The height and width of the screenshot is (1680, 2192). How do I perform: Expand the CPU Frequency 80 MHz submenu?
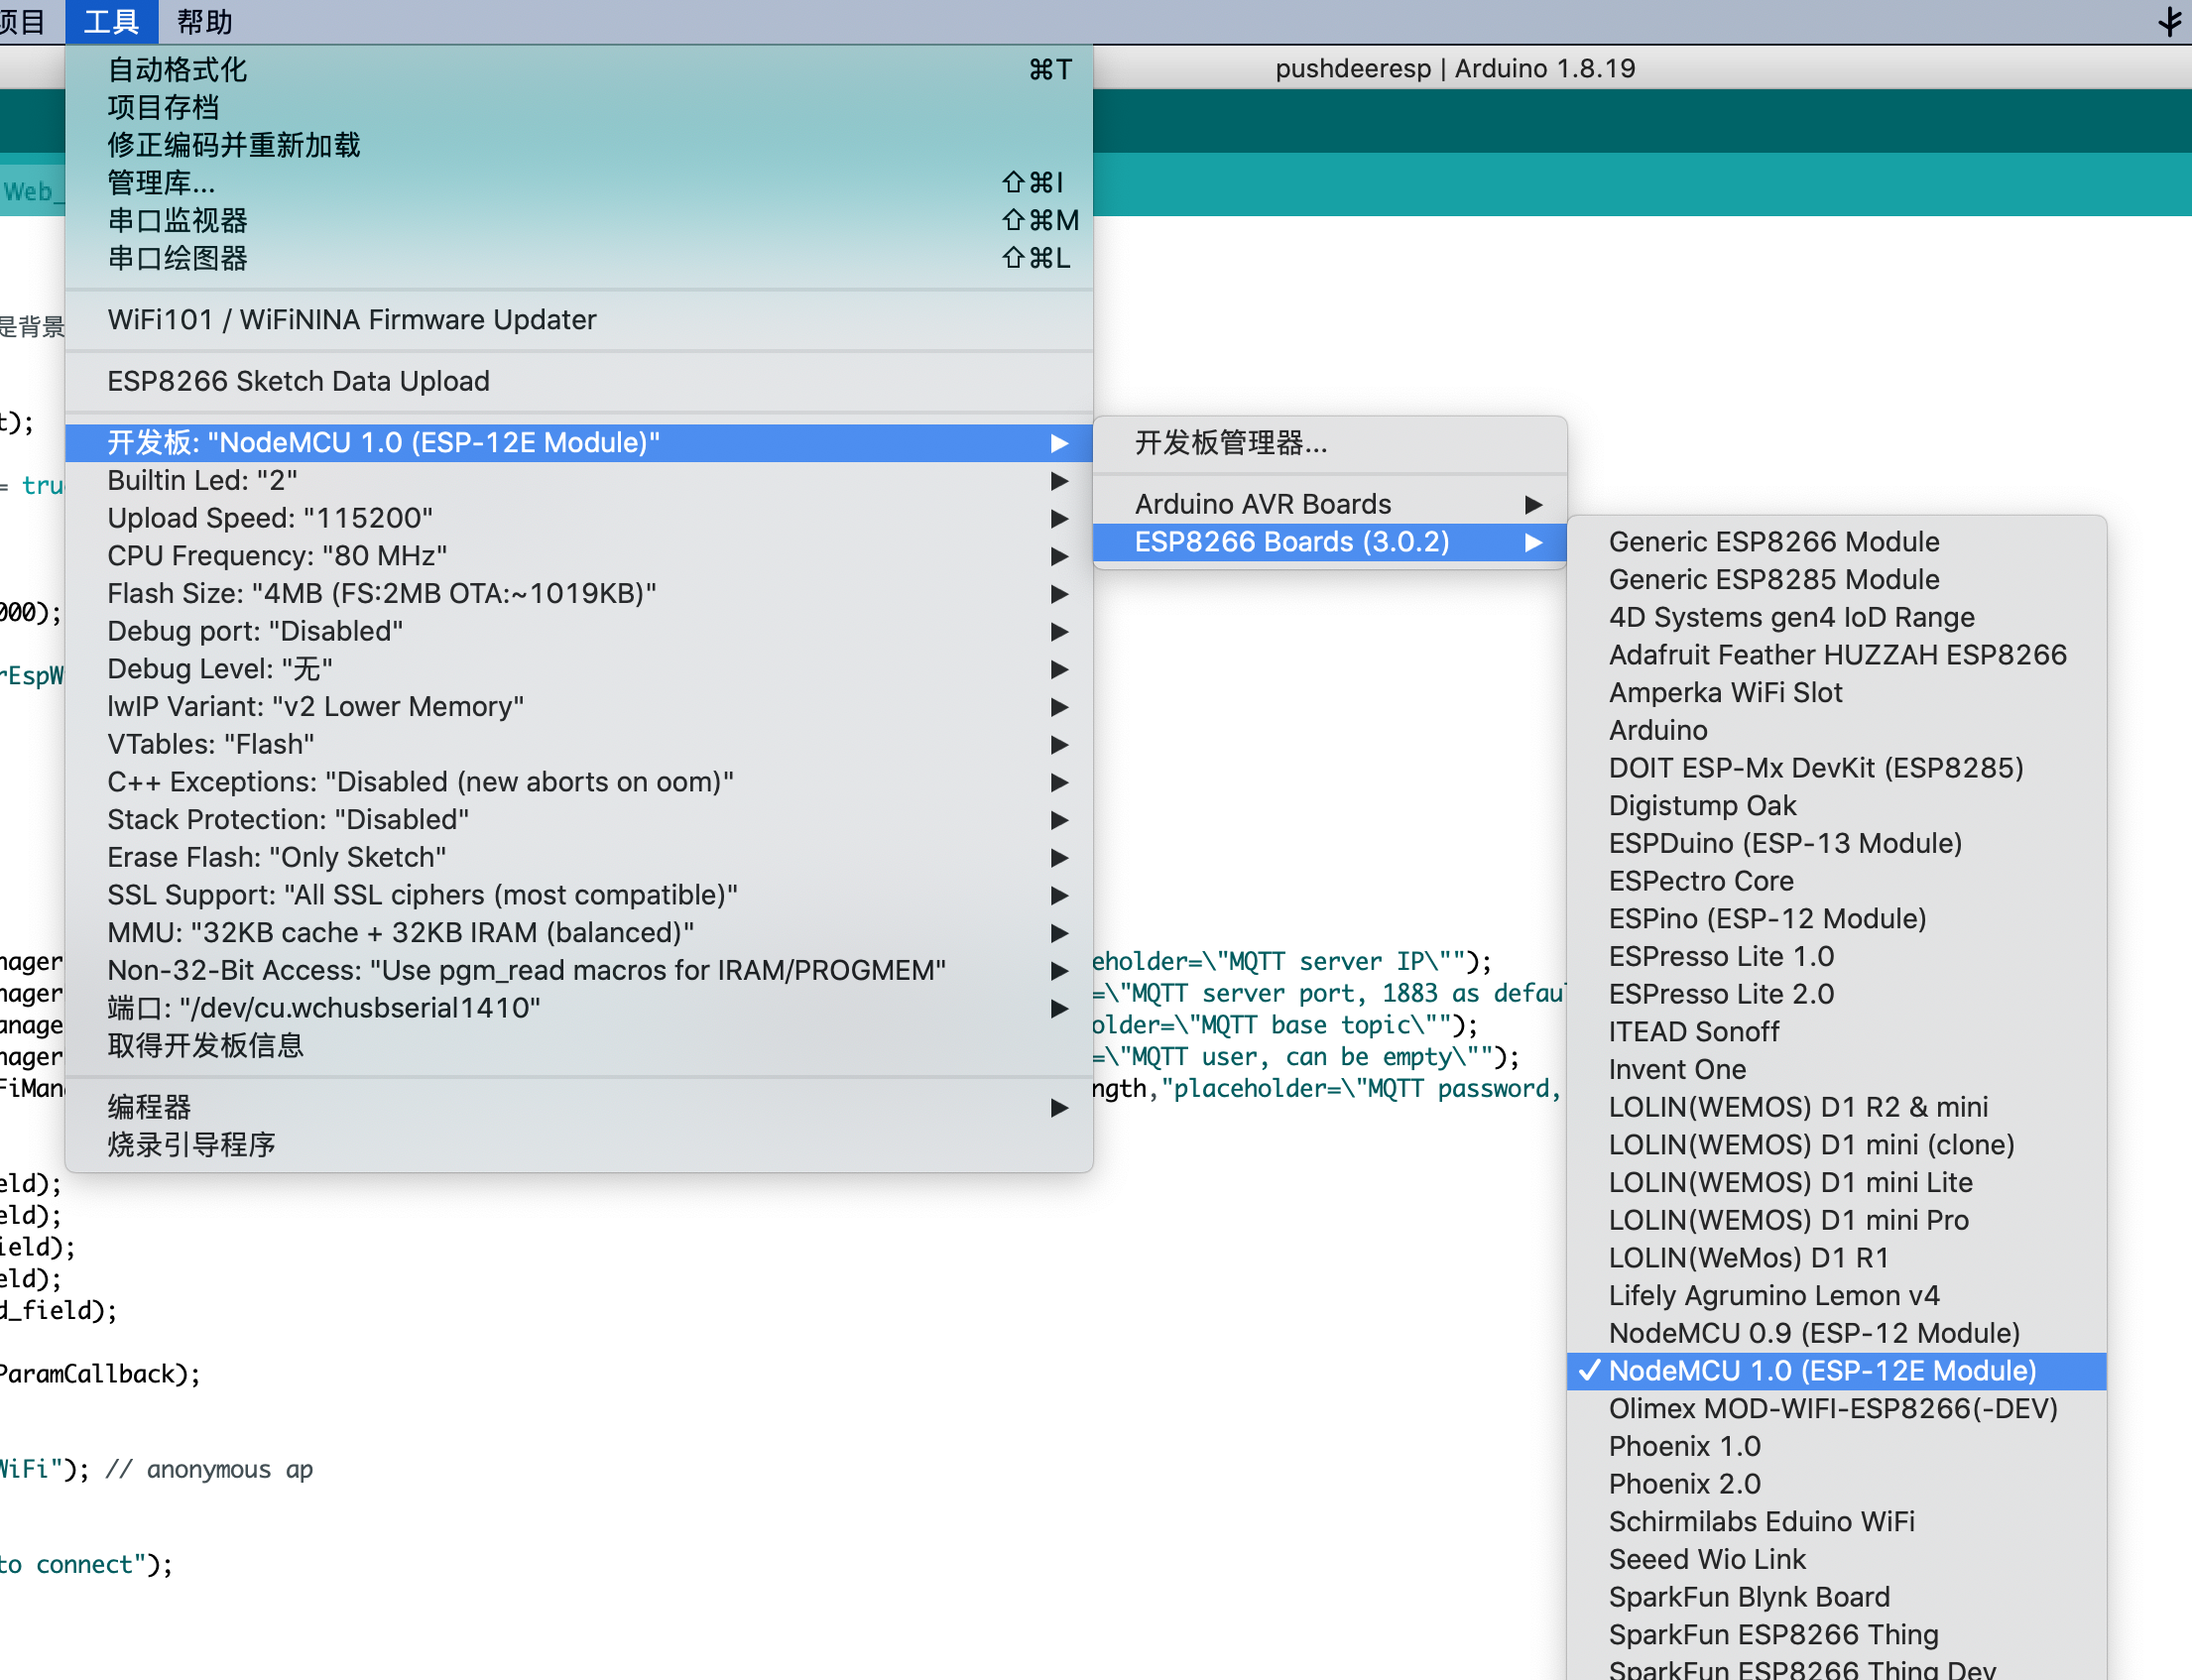[579, 556]
